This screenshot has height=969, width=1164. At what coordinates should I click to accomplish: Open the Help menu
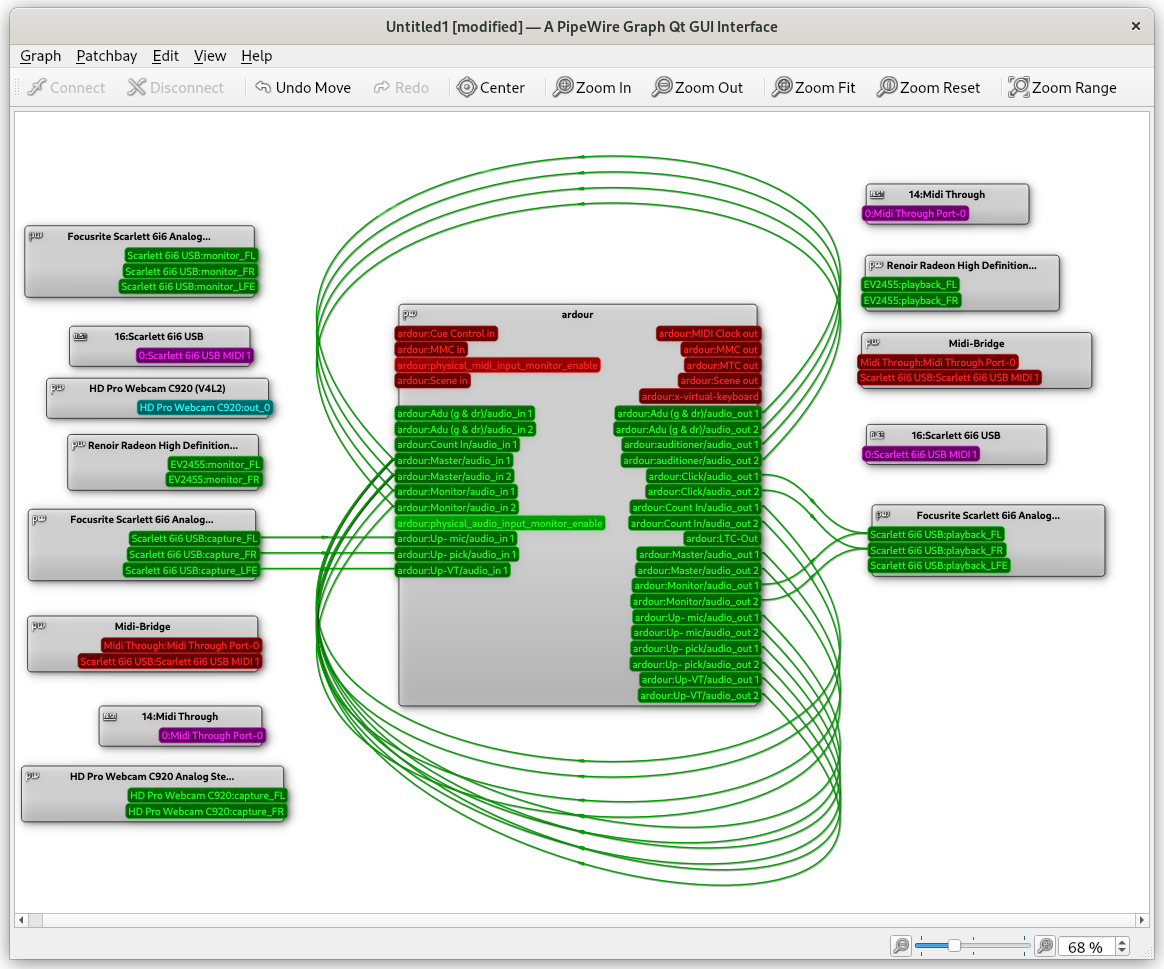click(257, 56)
